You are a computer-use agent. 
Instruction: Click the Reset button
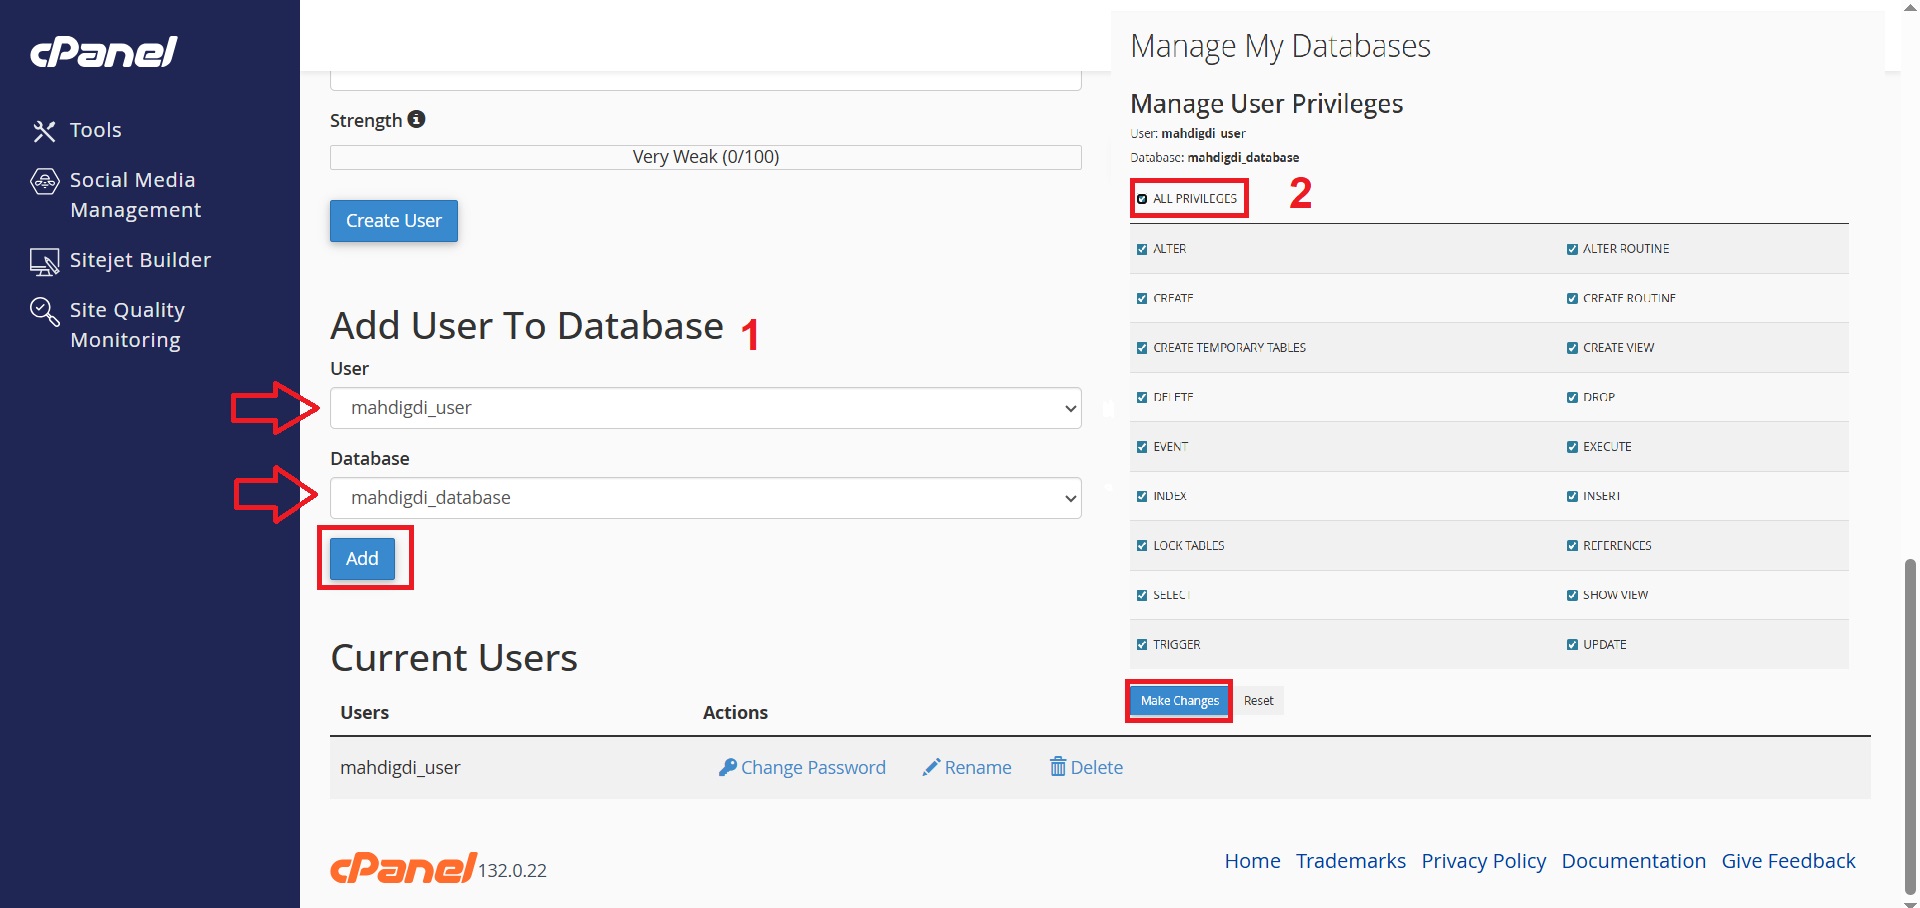tap(1259, 701)
